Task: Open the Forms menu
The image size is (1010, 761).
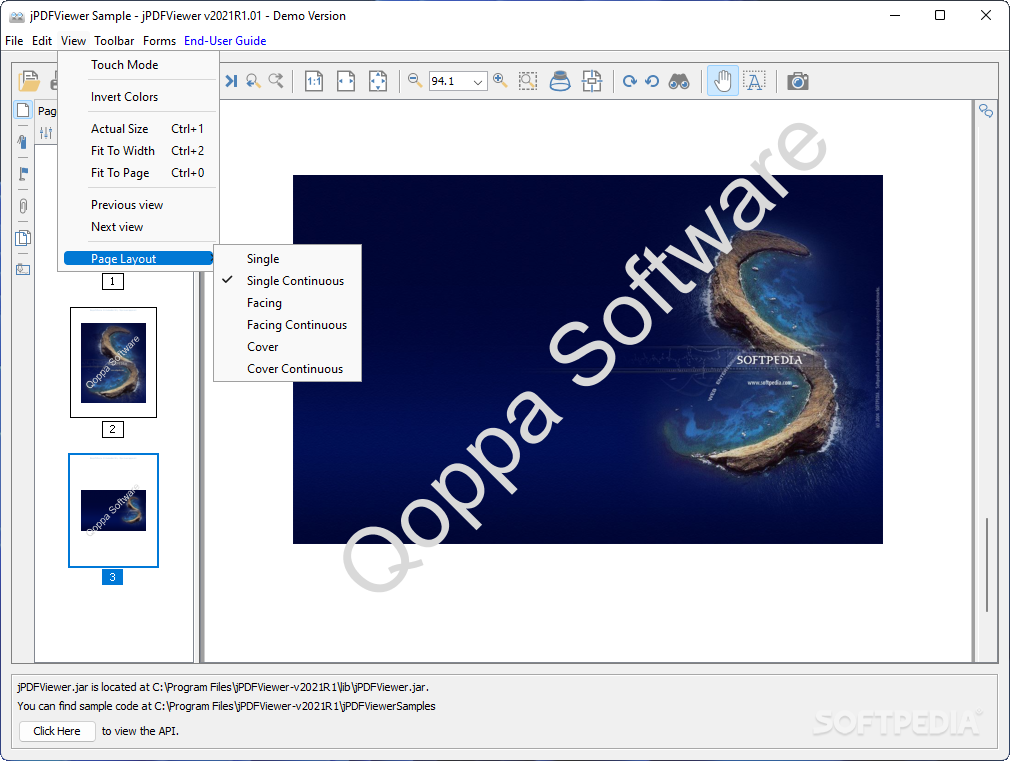Action: 159,41
